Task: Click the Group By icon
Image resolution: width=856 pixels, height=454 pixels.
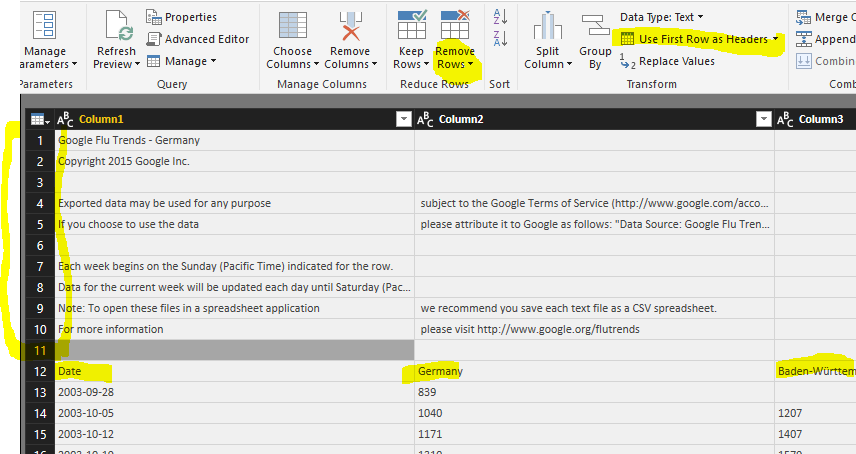Action: 595,25
